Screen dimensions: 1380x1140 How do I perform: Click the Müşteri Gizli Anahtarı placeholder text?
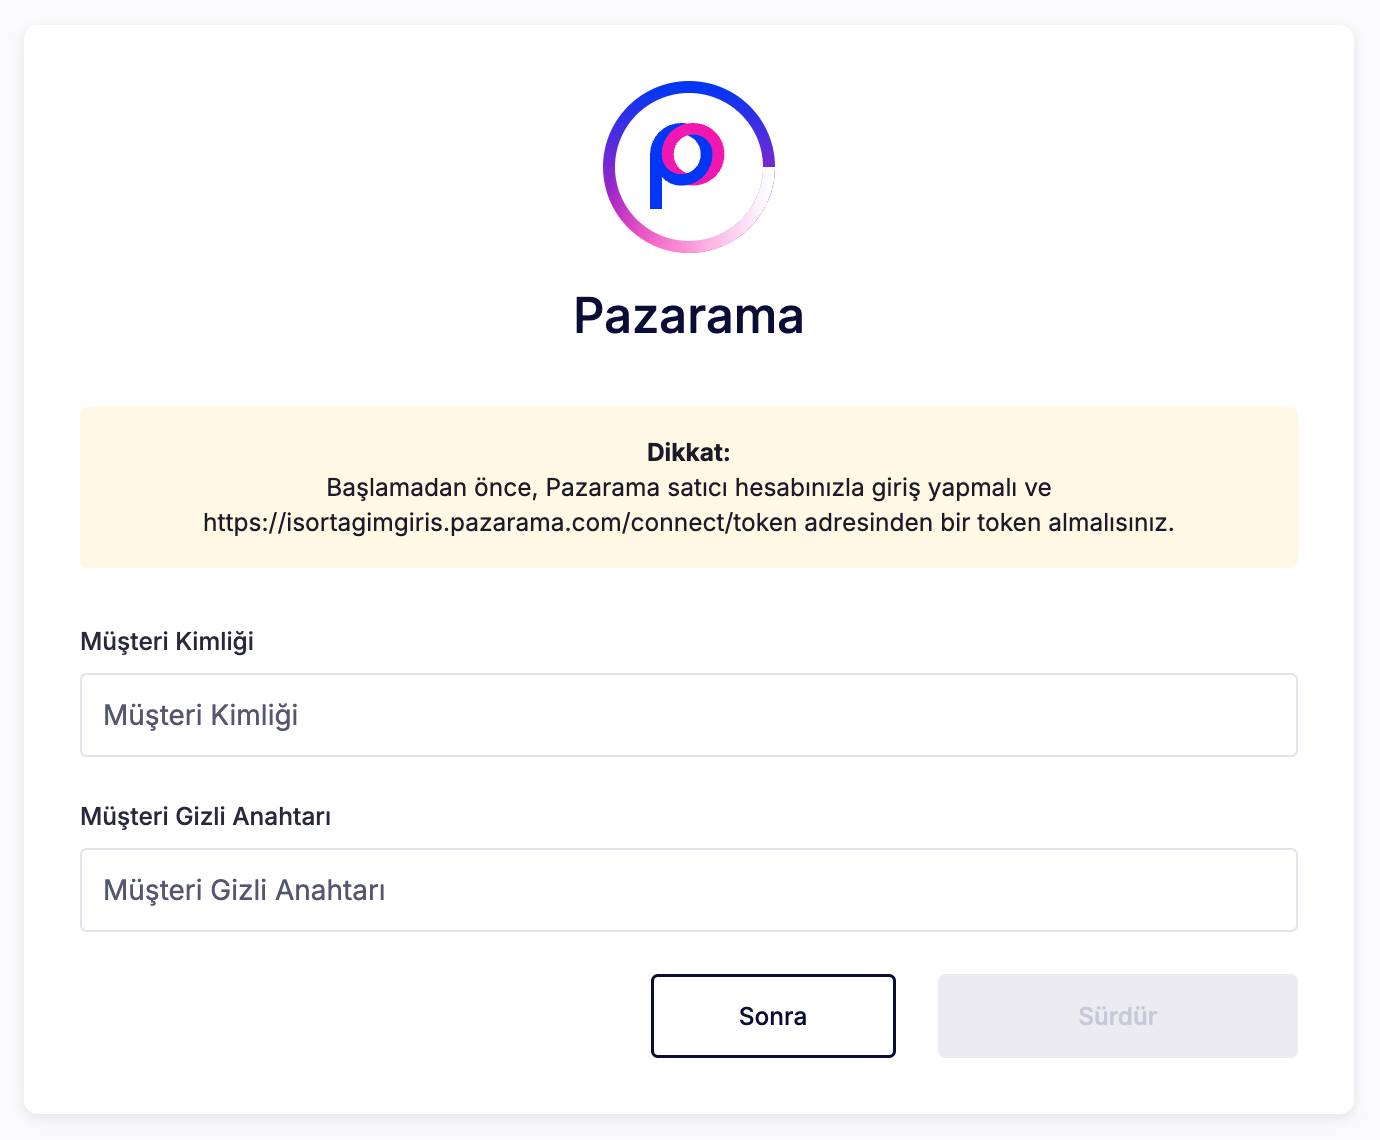245,890
